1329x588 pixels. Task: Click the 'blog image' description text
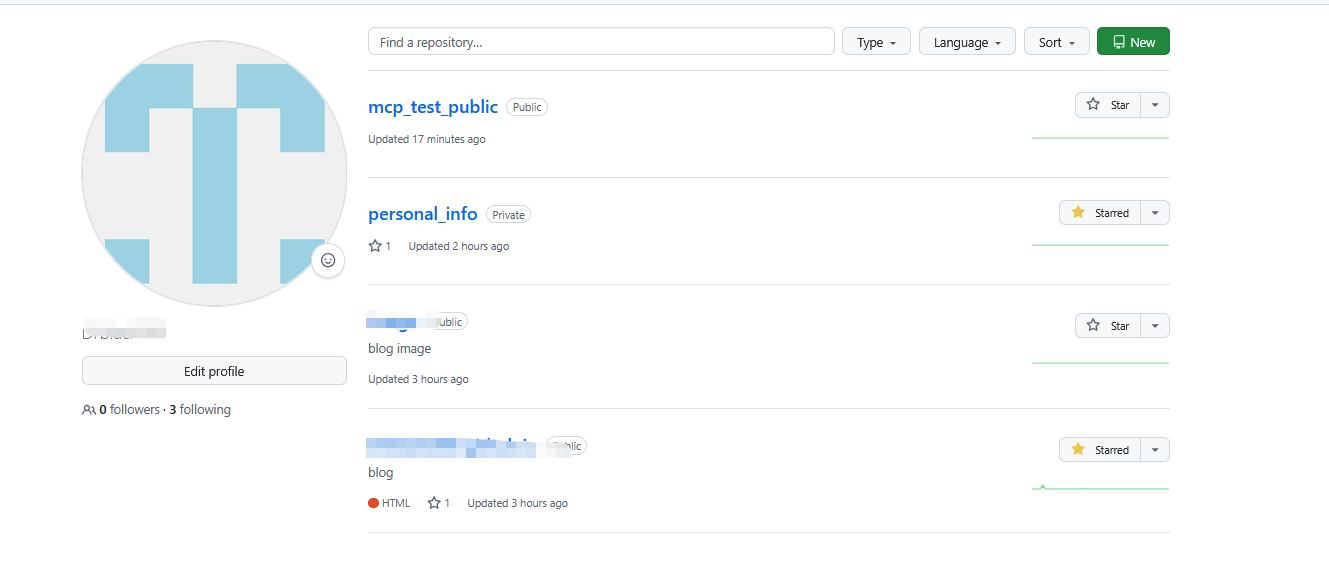click(x=400, y=349)
